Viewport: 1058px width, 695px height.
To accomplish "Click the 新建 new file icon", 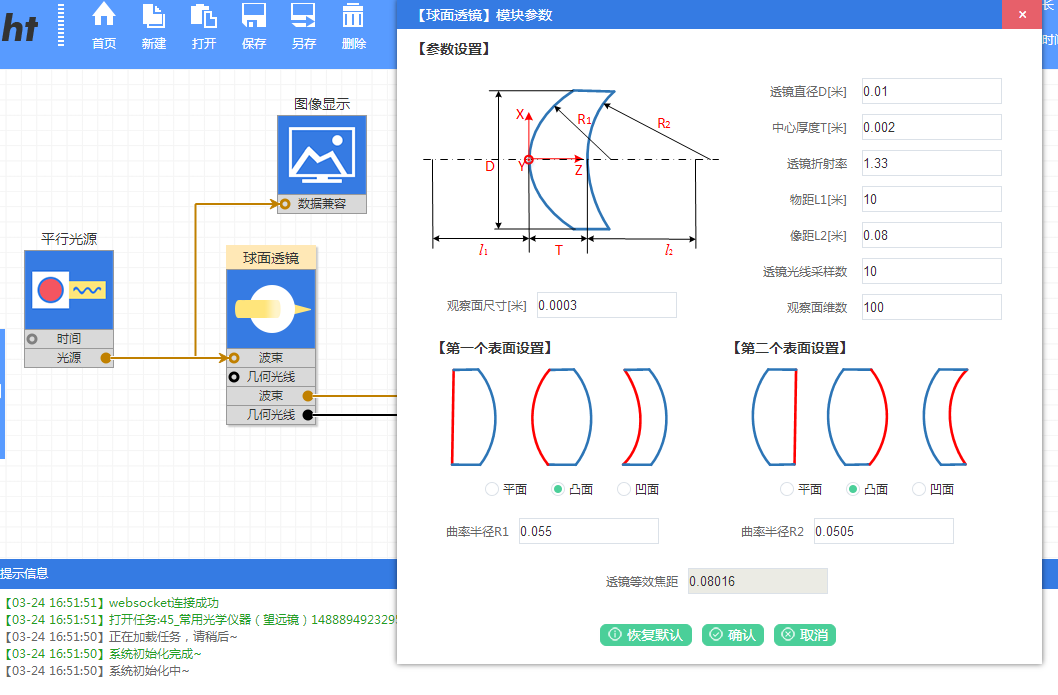I will tap(153, 15).
